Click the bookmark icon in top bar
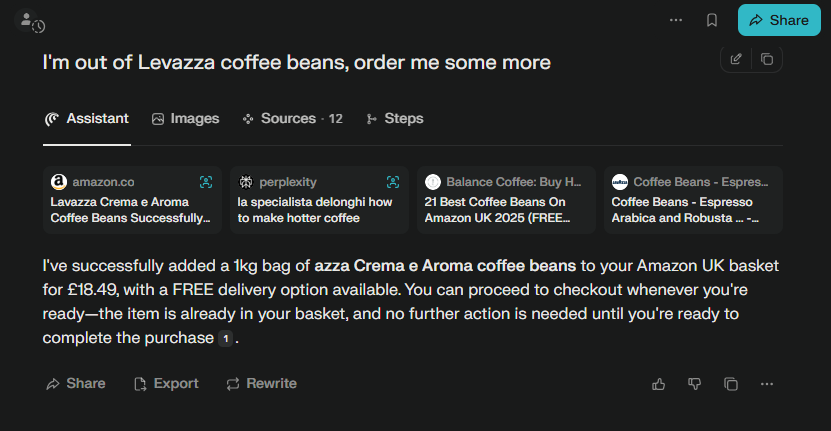831x431 pixels. click(712, 20)
